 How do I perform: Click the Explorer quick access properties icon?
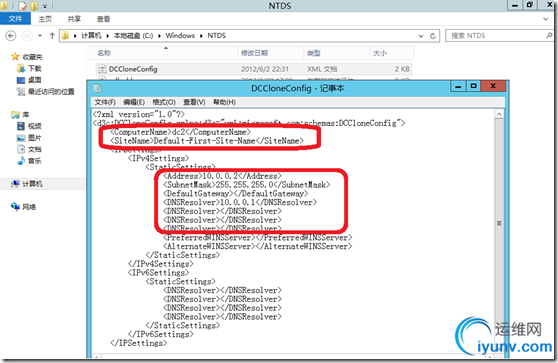coord(22,5)
